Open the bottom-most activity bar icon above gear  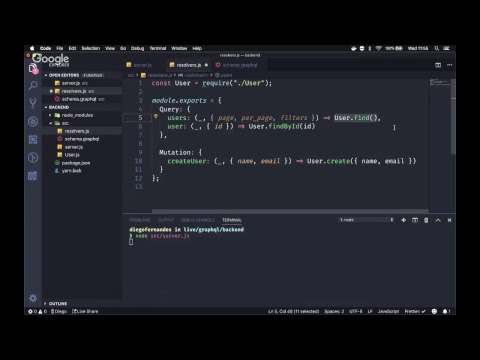33,175
